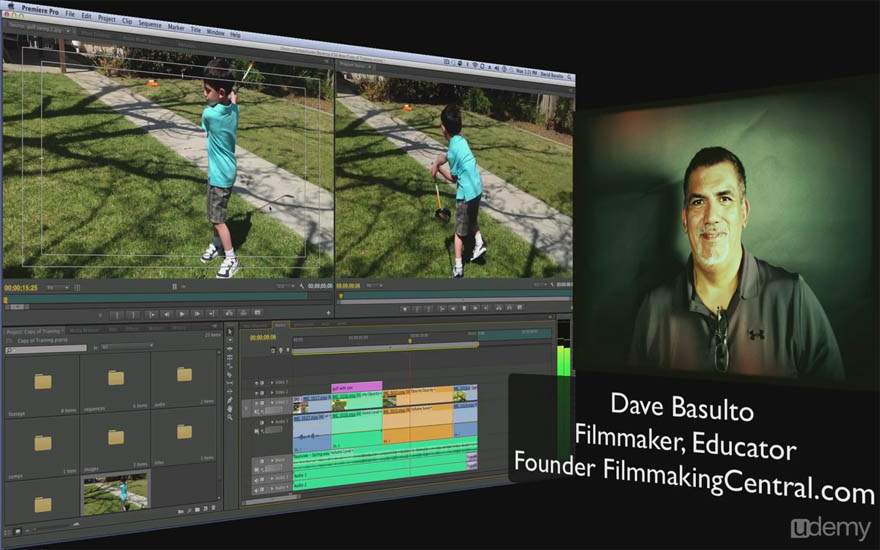This screenshot has height=550, width=880.
Task: Select the orange video clip on timeline
Action: [x=418, y=396]
